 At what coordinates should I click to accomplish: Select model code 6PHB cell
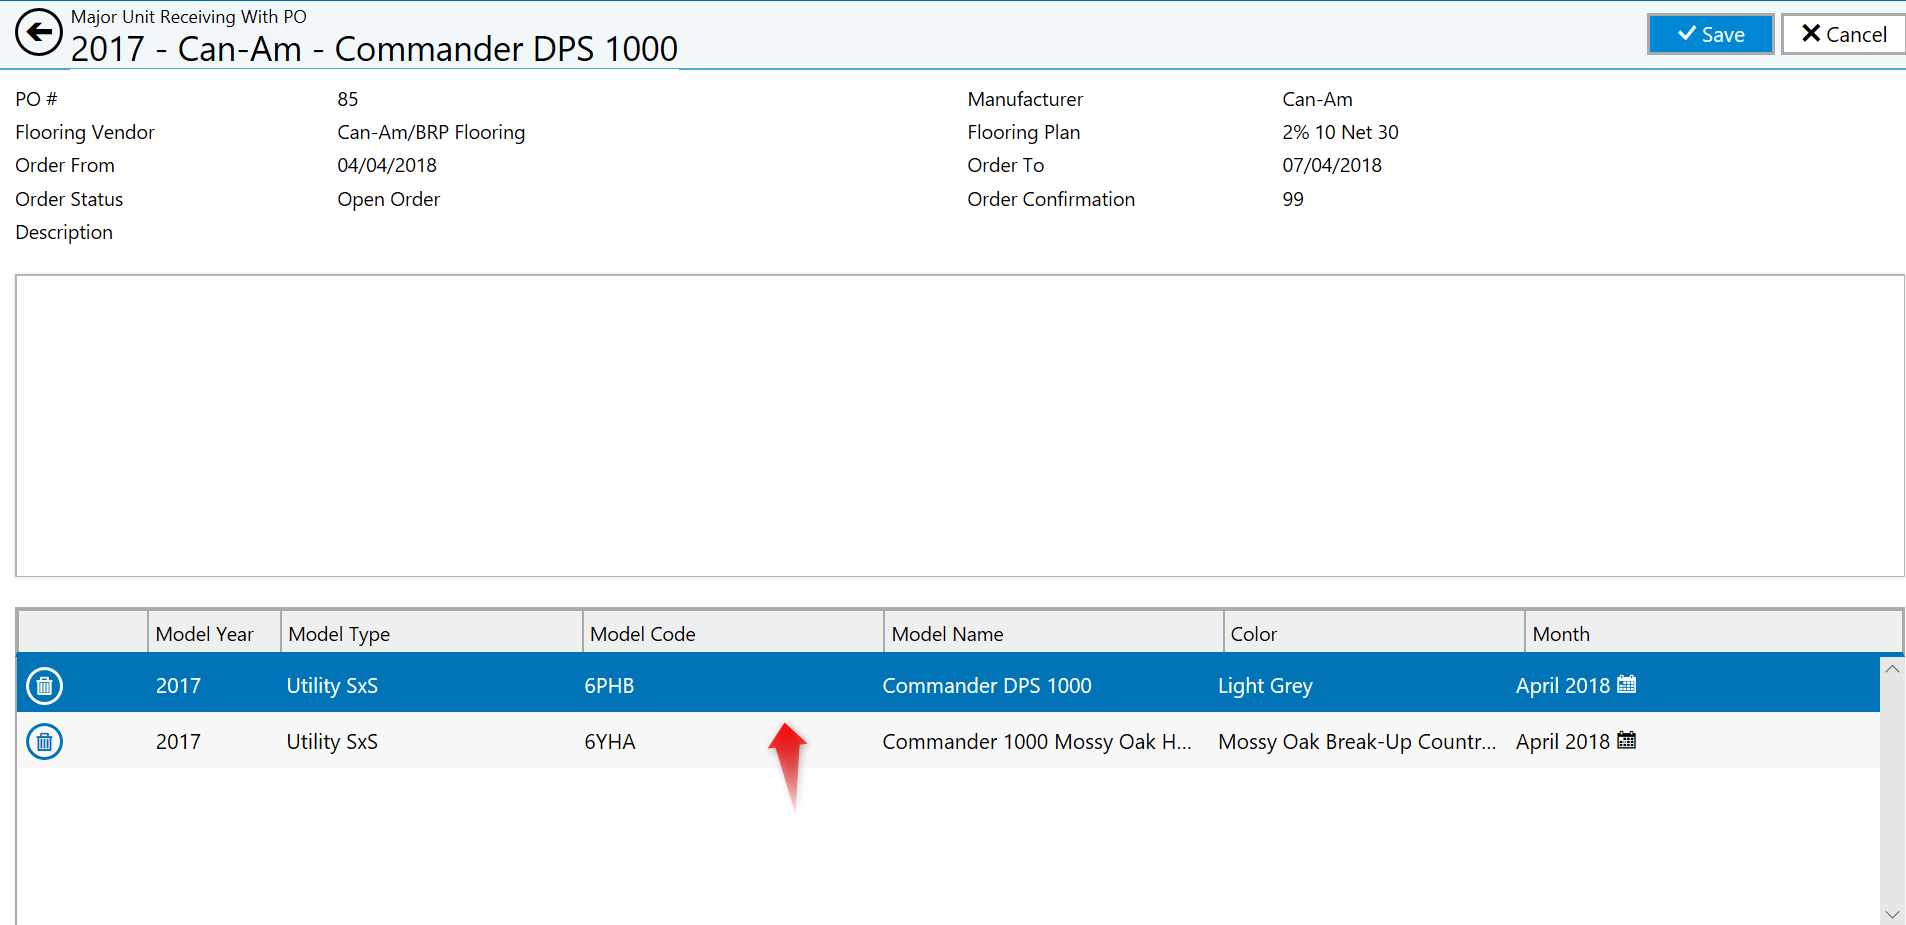[609, 686]
